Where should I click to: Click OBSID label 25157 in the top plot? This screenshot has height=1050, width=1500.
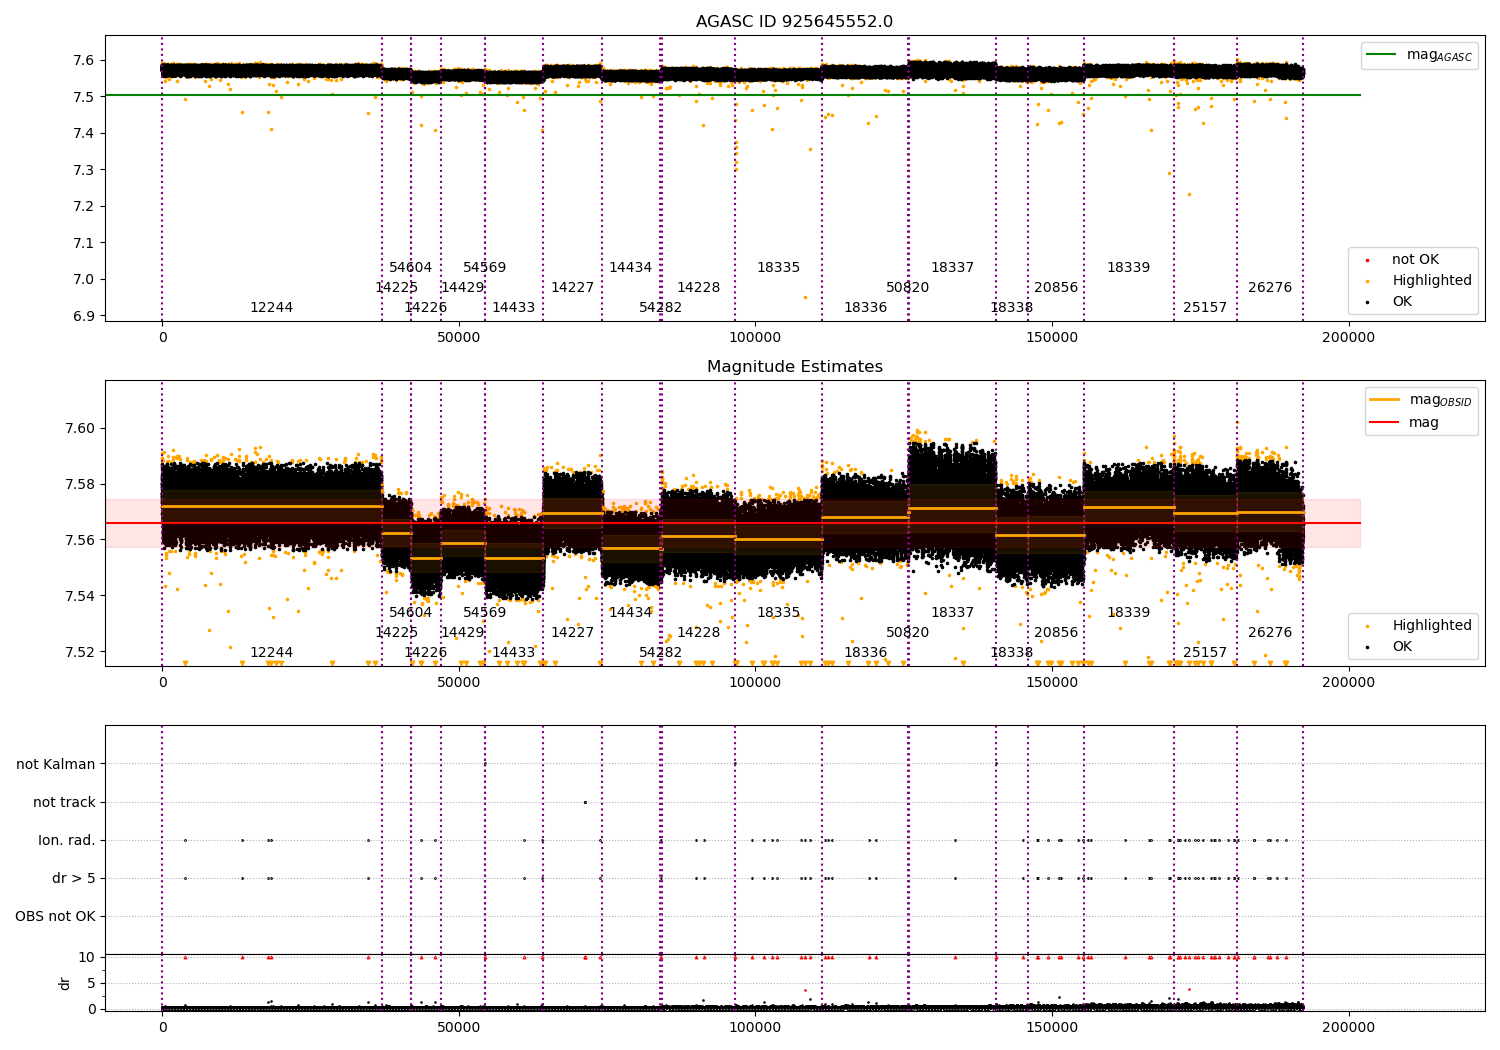click(x=1205, y=308)
